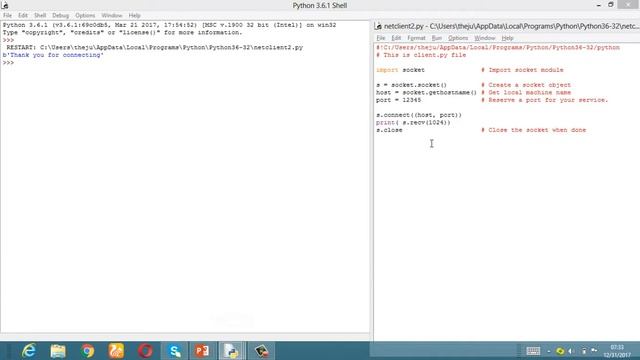
Task: Click the last >>> prompt in the shell
Action: (x=8, y=63)
